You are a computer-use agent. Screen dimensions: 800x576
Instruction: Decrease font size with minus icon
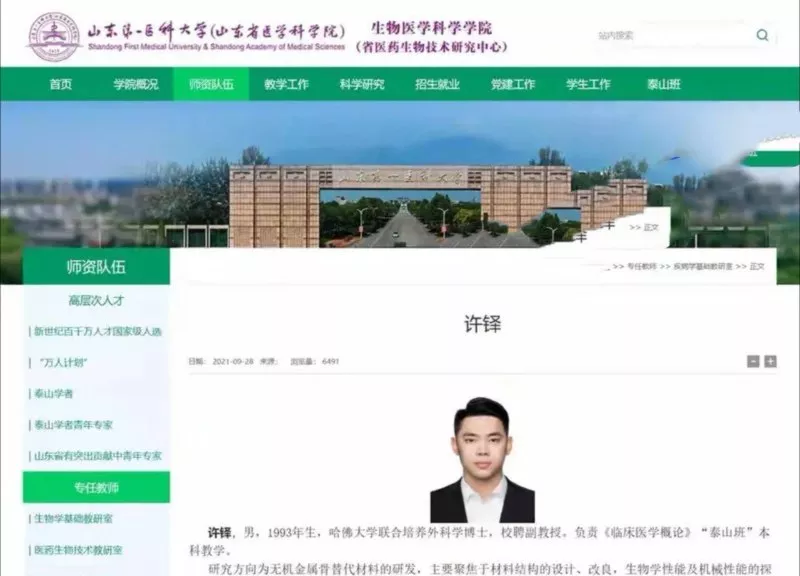[753, 361]
